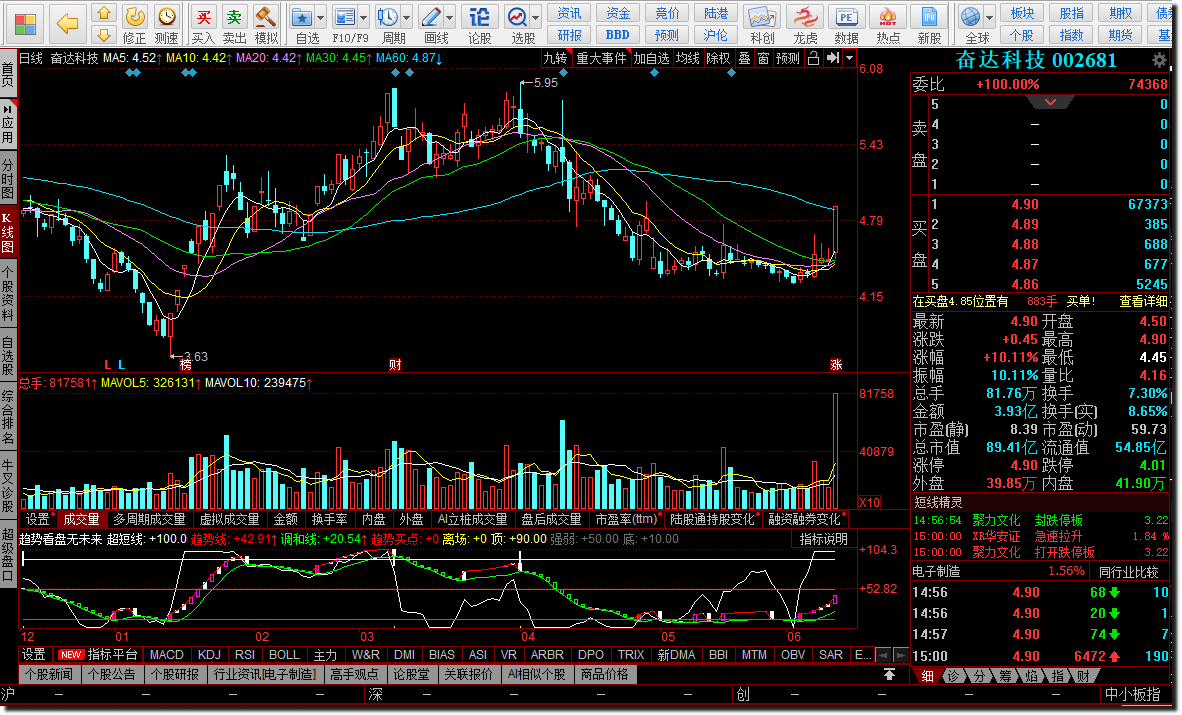This screenshot has height=715, width=1182.
Task: Open the 新股 IPO icon
Action: click(x=929, y=16)
